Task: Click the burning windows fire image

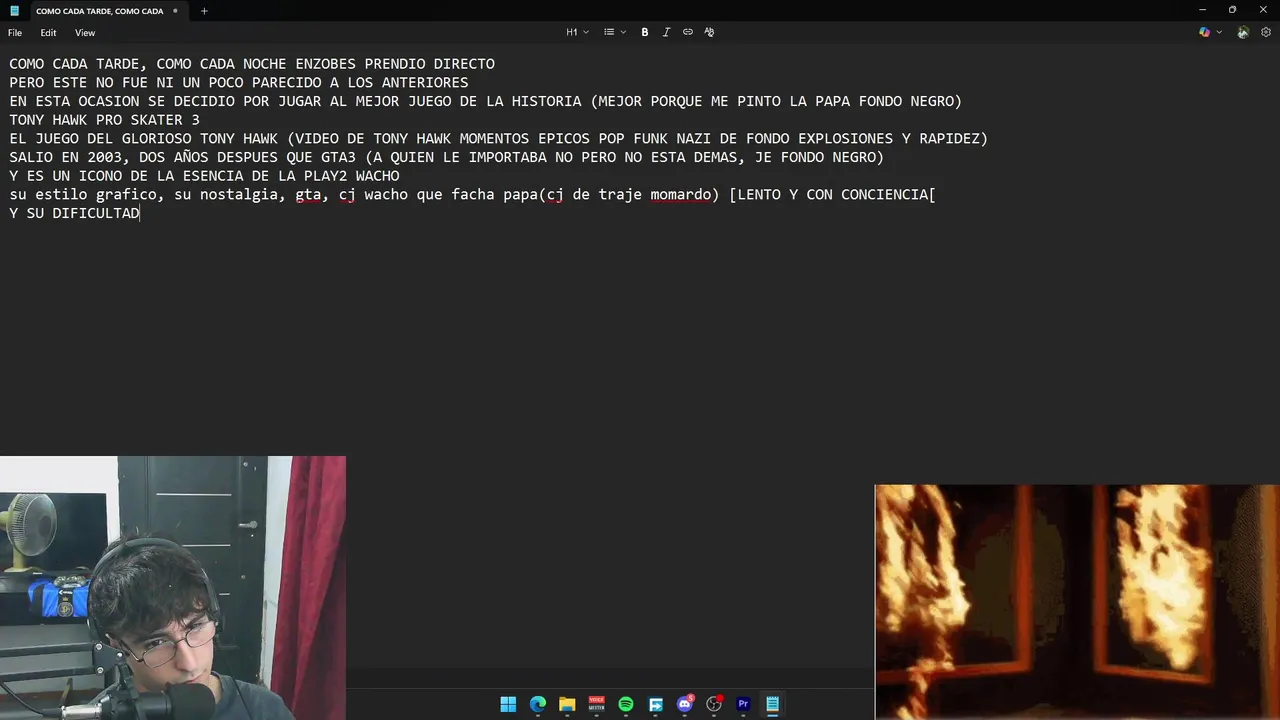Action: [x=1077, y=602]
